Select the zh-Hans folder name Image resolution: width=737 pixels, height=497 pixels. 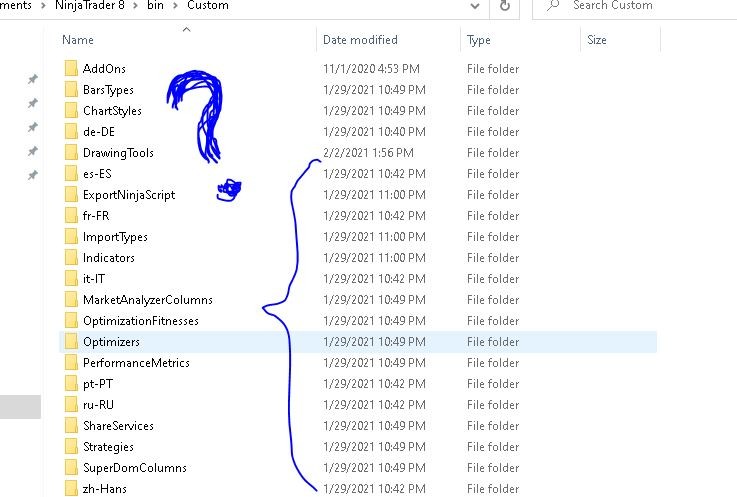(105, 489)
